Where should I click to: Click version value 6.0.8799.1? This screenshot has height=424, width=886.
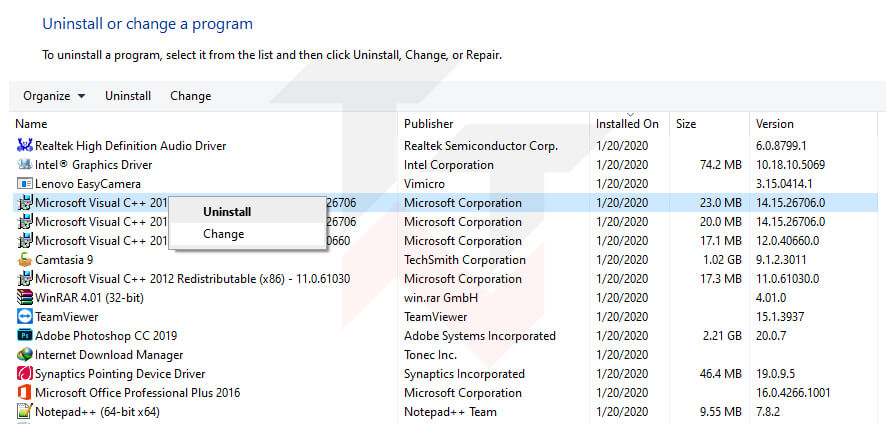(x=781, y=146)
